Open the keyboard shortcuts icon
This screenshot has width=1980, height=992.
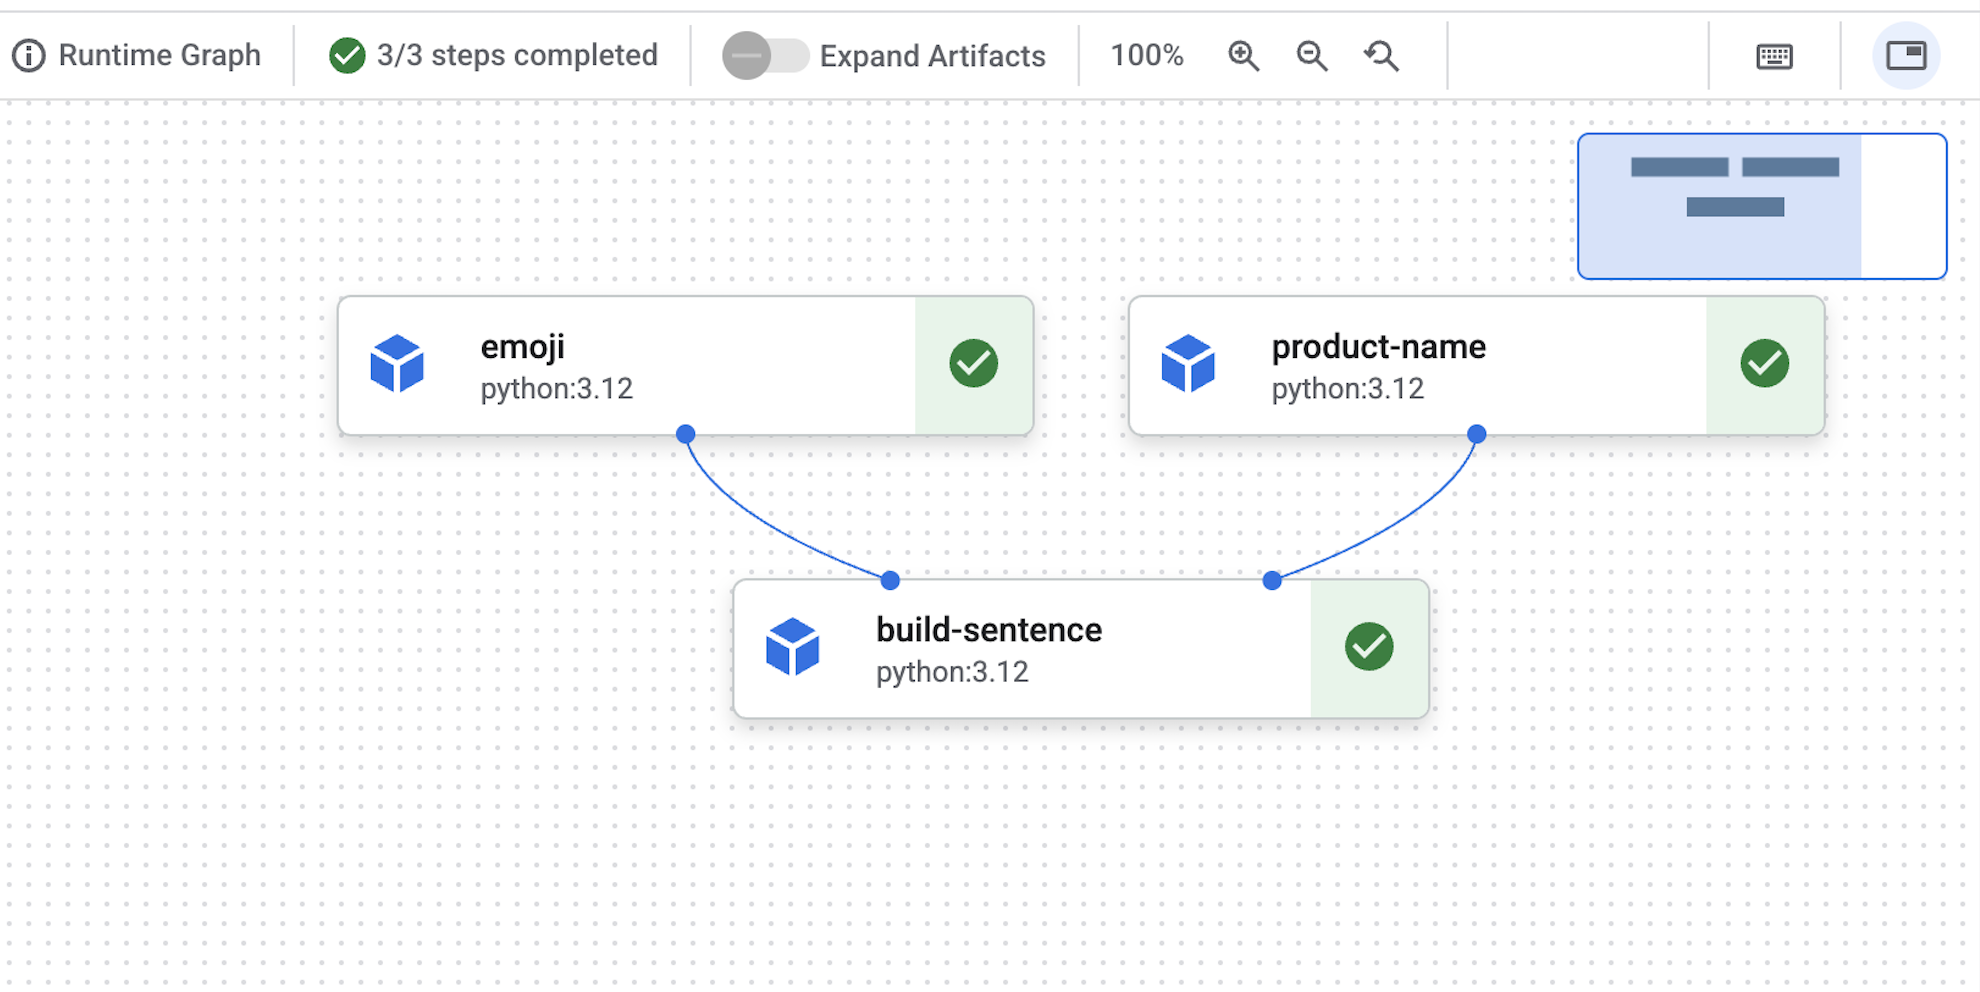point(1774,56)
